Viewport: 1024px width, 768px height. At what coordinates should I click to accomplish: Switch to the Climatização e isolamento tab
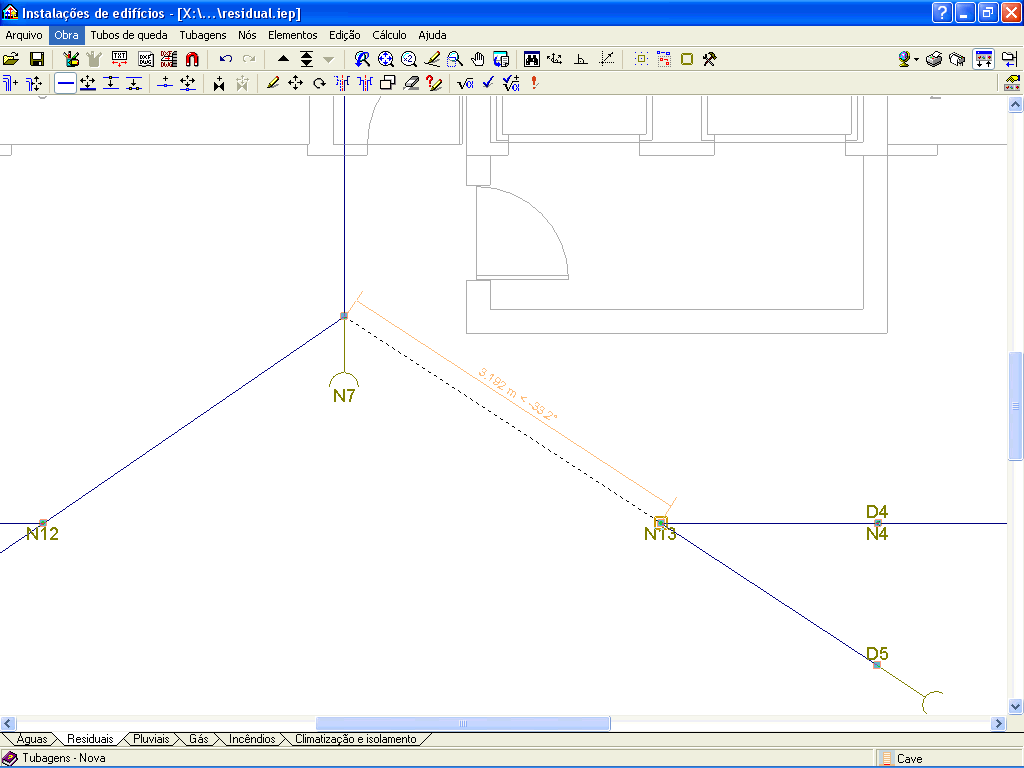click(x=356, y=739)
